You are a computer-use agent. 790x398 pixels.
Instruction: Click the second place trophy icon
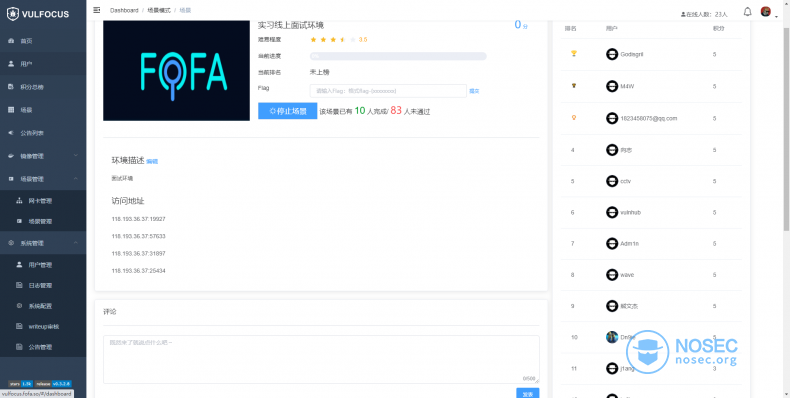[x=573, y=86]
